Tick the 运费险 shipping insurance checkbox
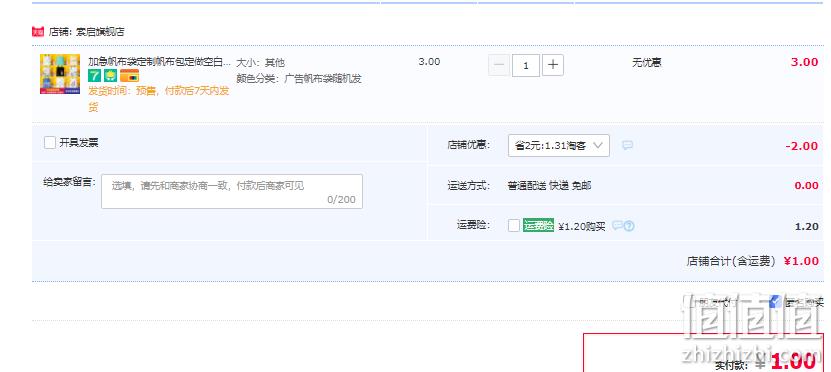This screenshot has height=372, width=831. pos(514,226)
